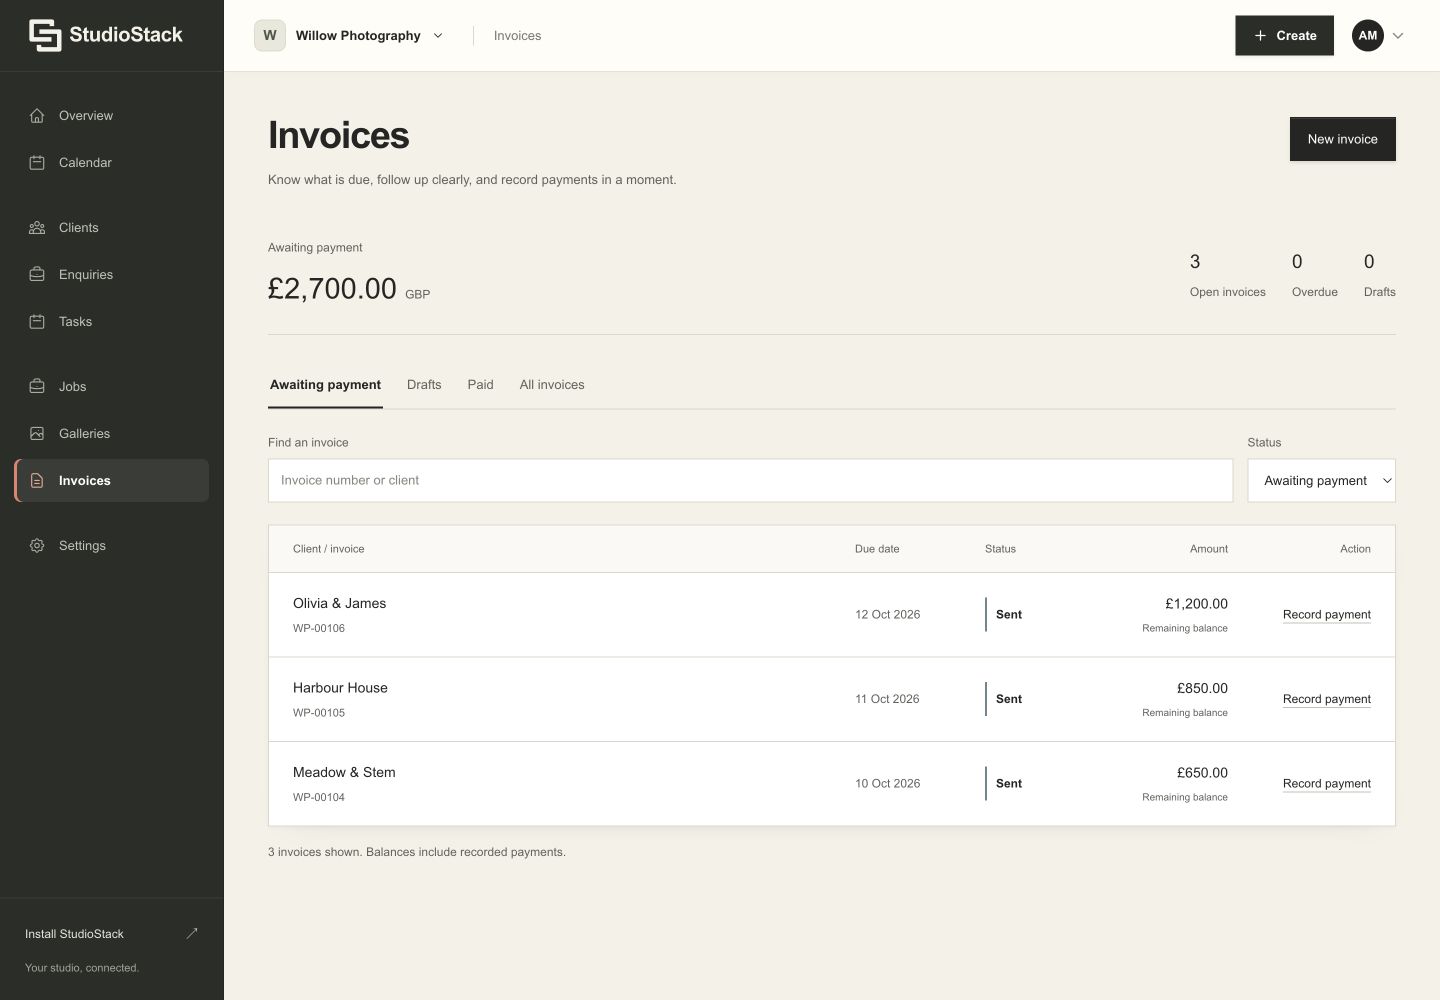Record payment for Olivia & James
The height and width of the screenshot is (1000, 1440).
click(x=1326, y=615)
